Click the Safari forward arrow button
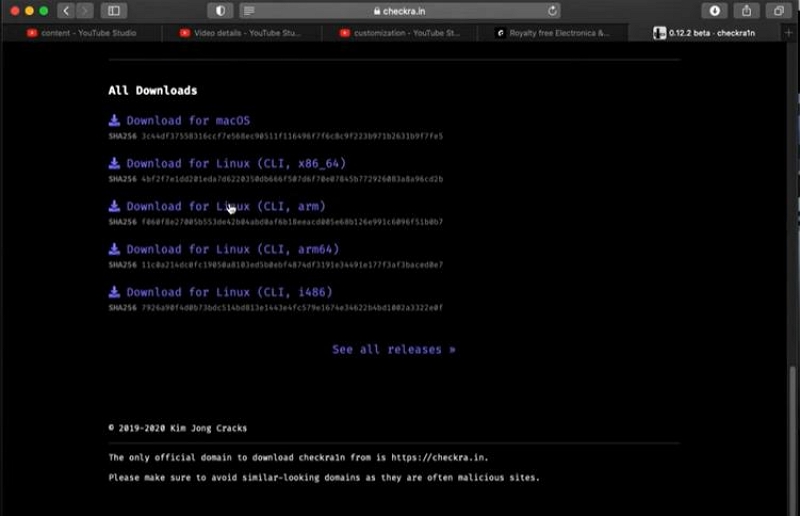 coord(84,10)
